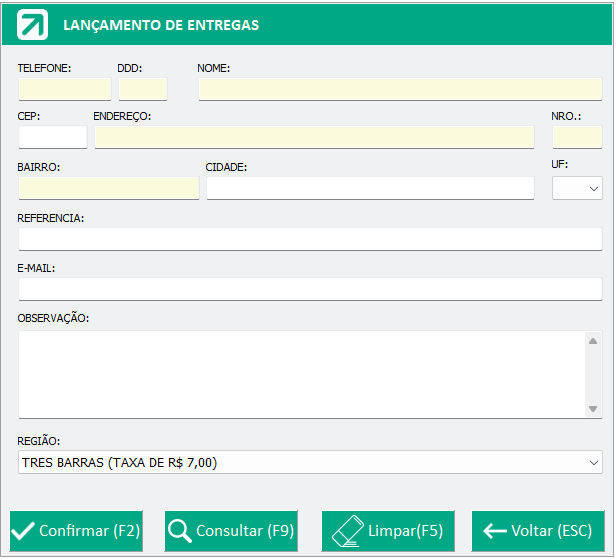616x559 pixels.
Task: Click the arrow logo icon in header
Action: tap(32, 25)
